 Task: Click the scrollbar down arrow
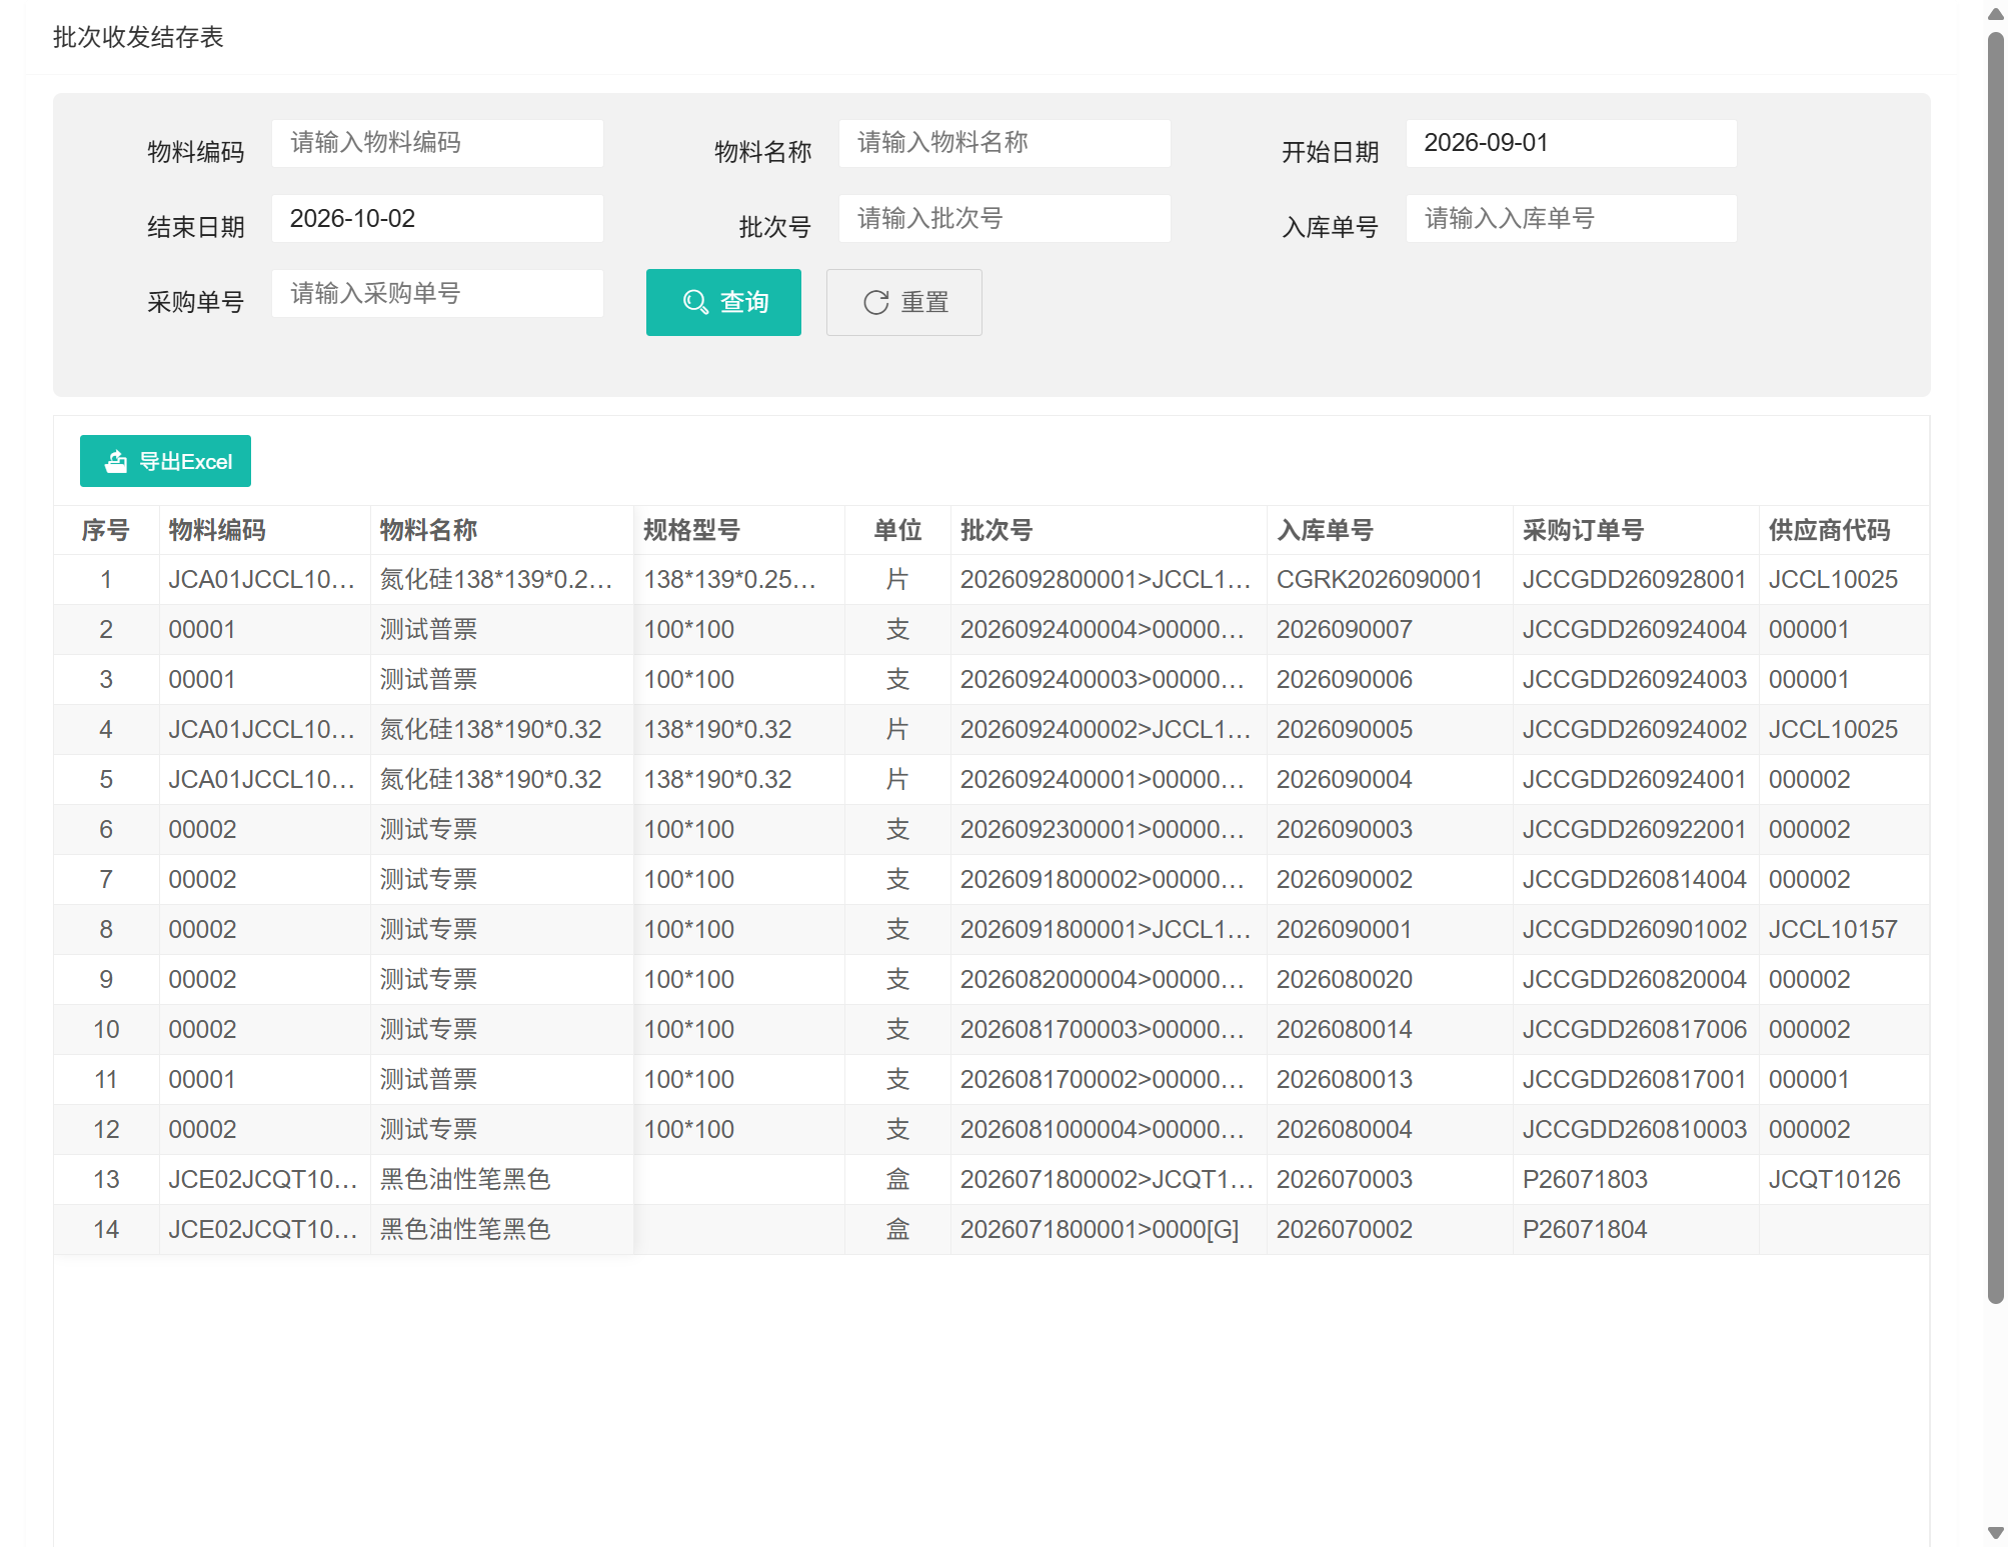pos(1995,1533)
